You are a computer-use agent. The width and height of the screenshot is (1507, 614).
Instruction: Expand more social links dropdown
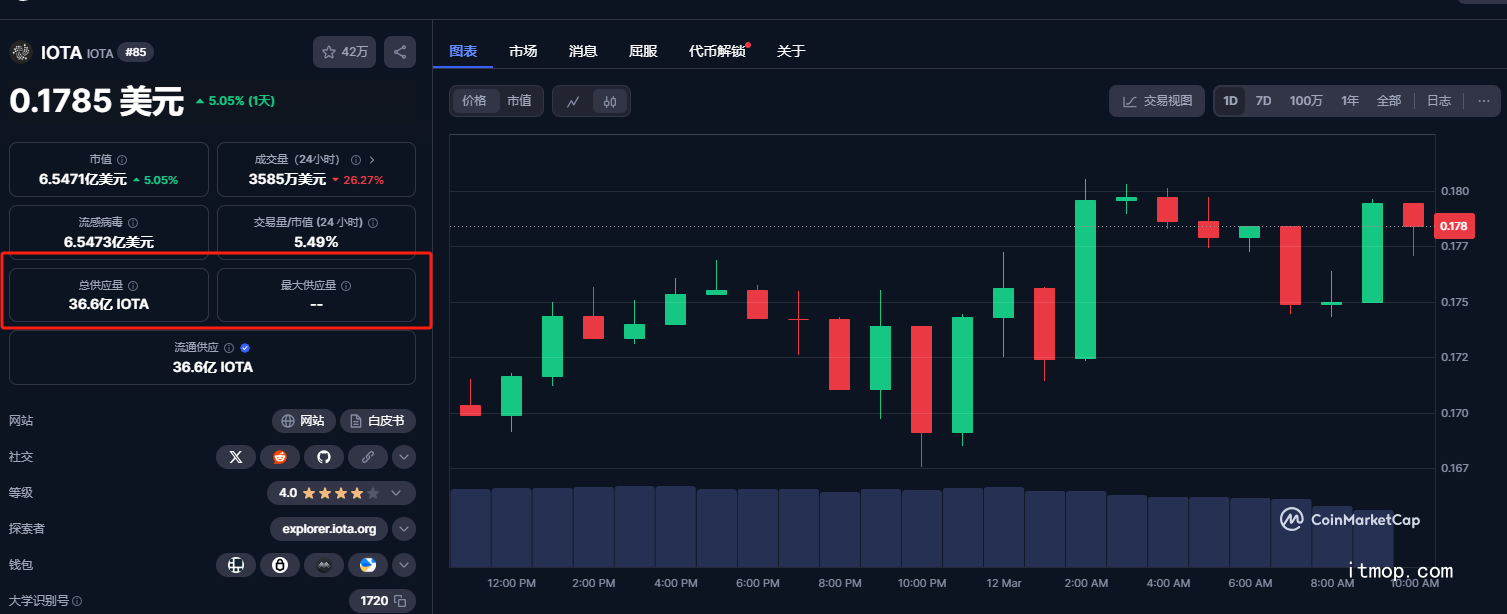coord(403,457)
